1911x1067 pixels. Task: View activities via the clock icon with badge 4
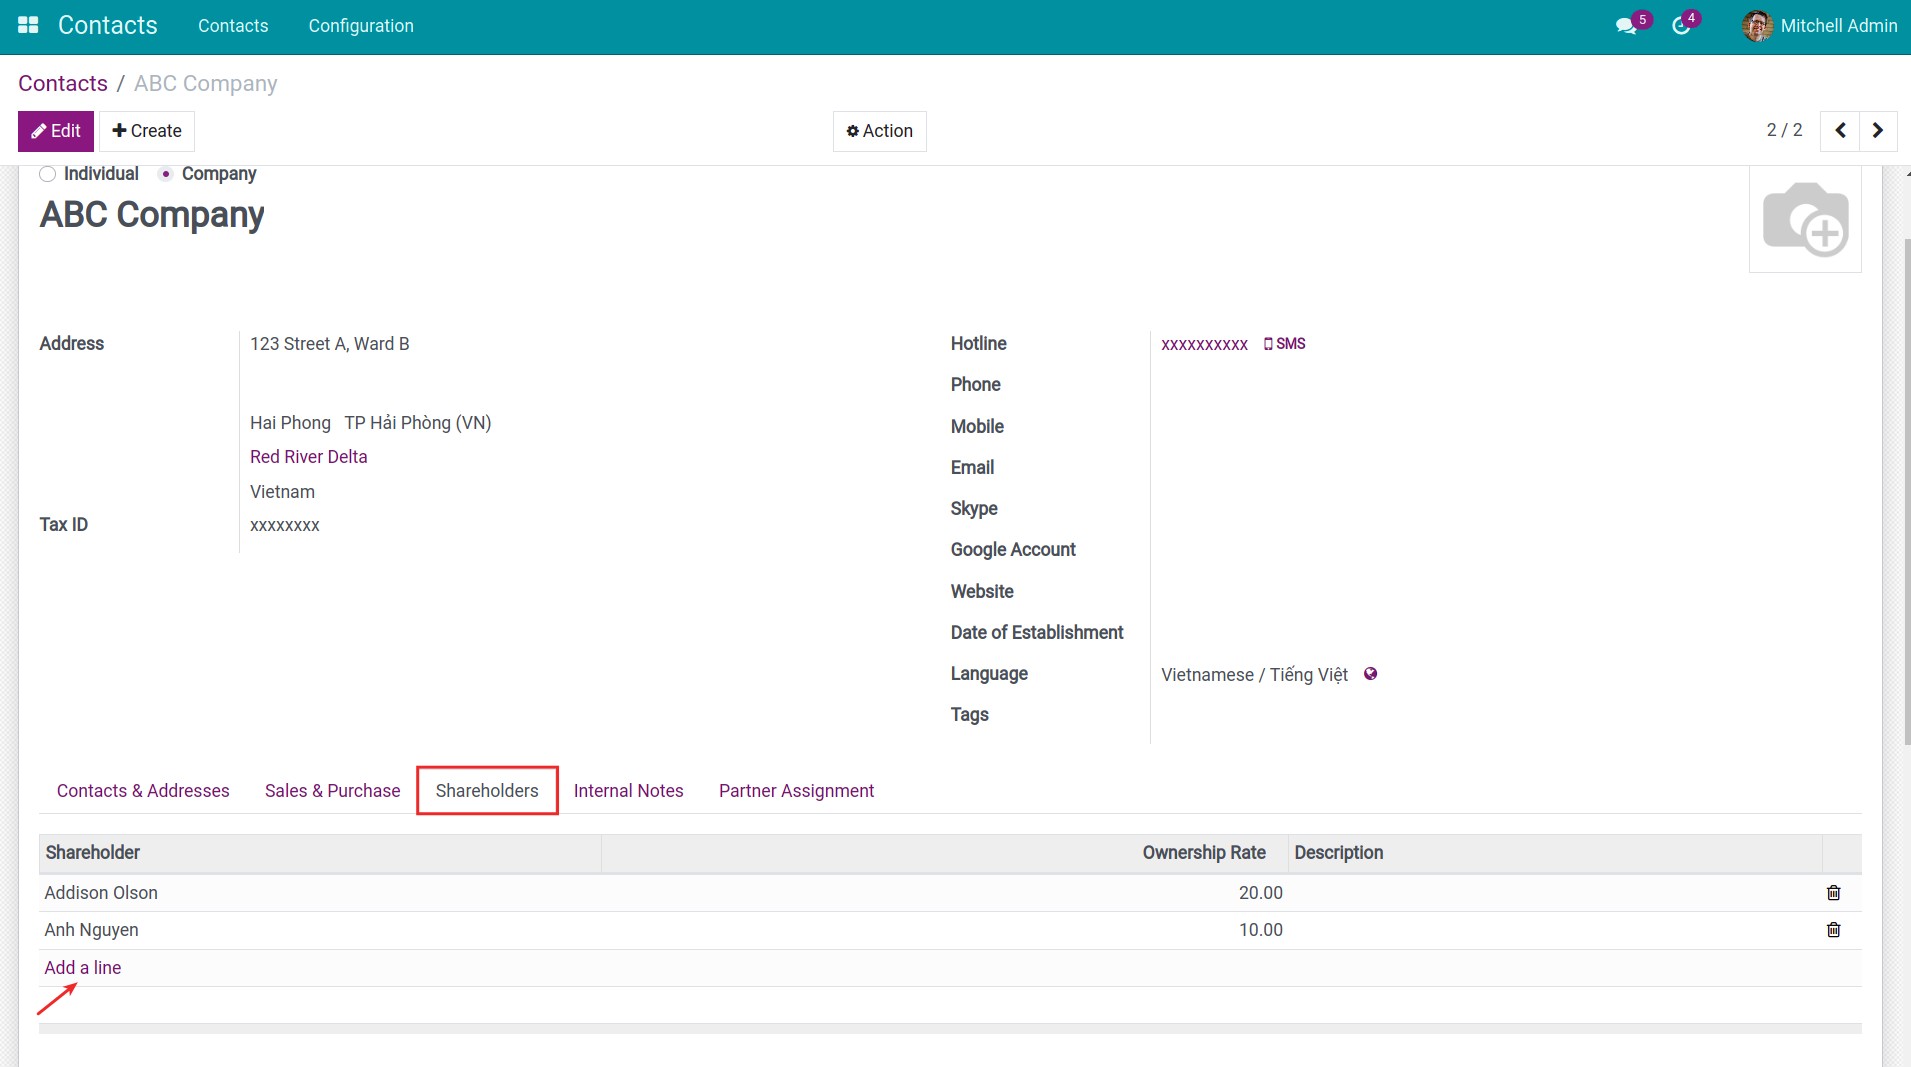[x=1679, y=25]
